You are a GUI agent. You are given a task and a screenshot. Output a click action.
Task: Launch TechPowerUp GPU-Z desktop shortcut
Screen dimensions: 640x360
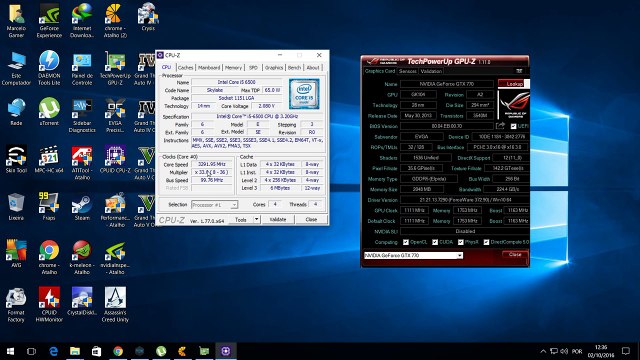click(x=115, y=68)
